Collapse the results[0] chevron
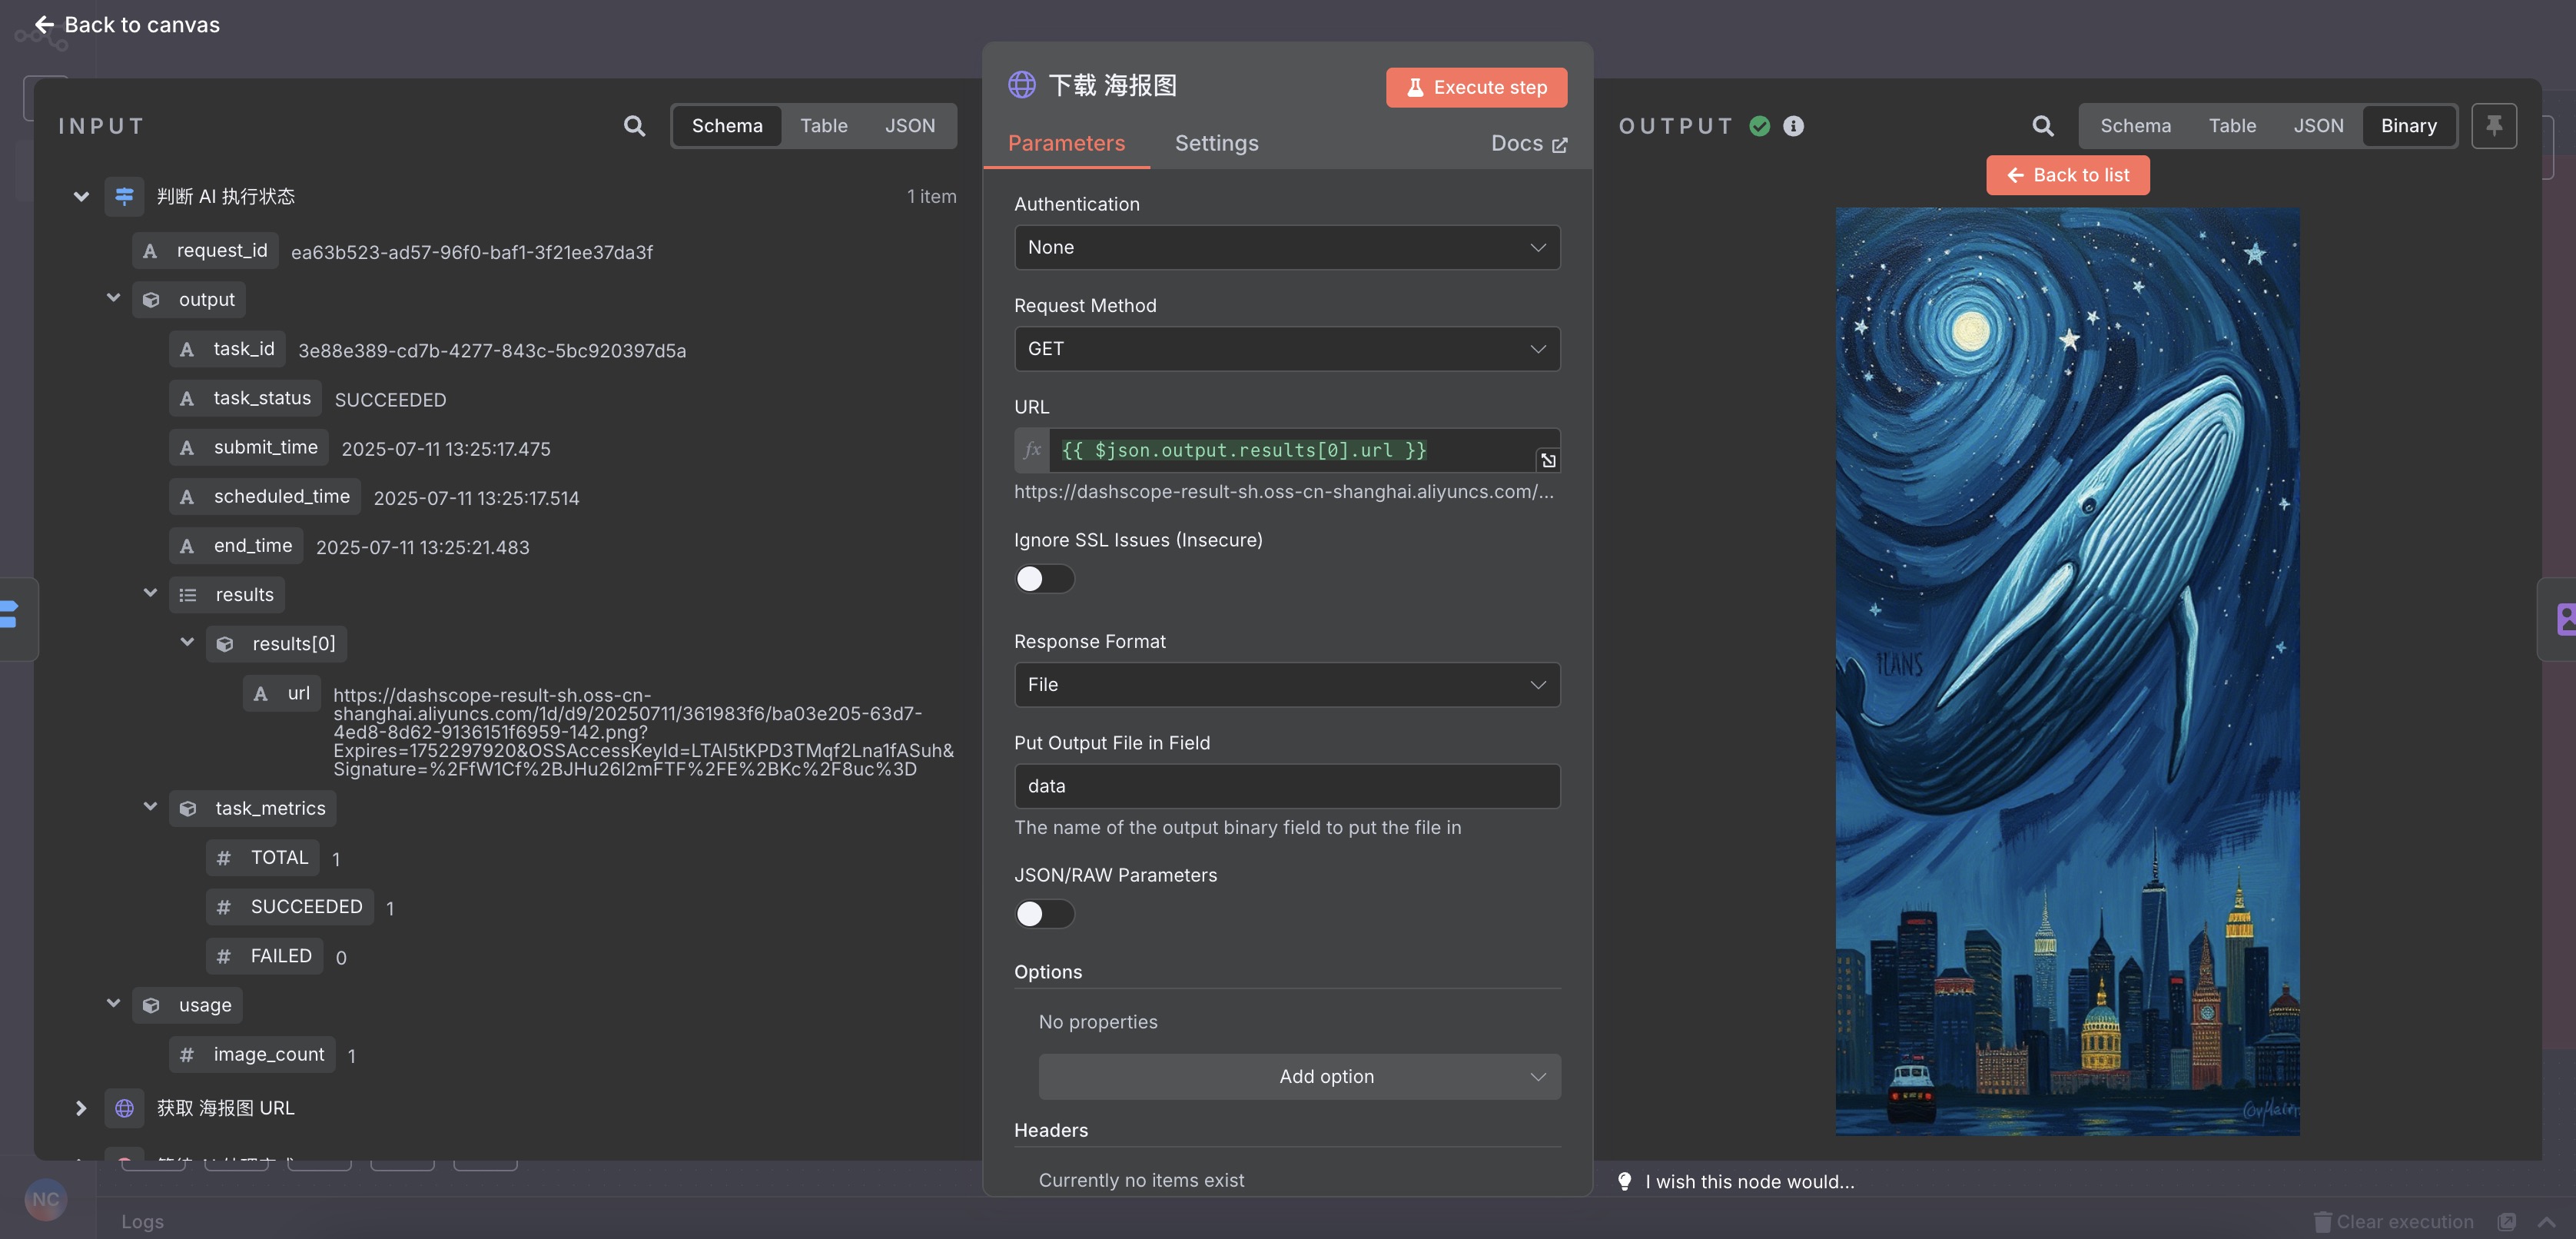 (x=187, y=642)
